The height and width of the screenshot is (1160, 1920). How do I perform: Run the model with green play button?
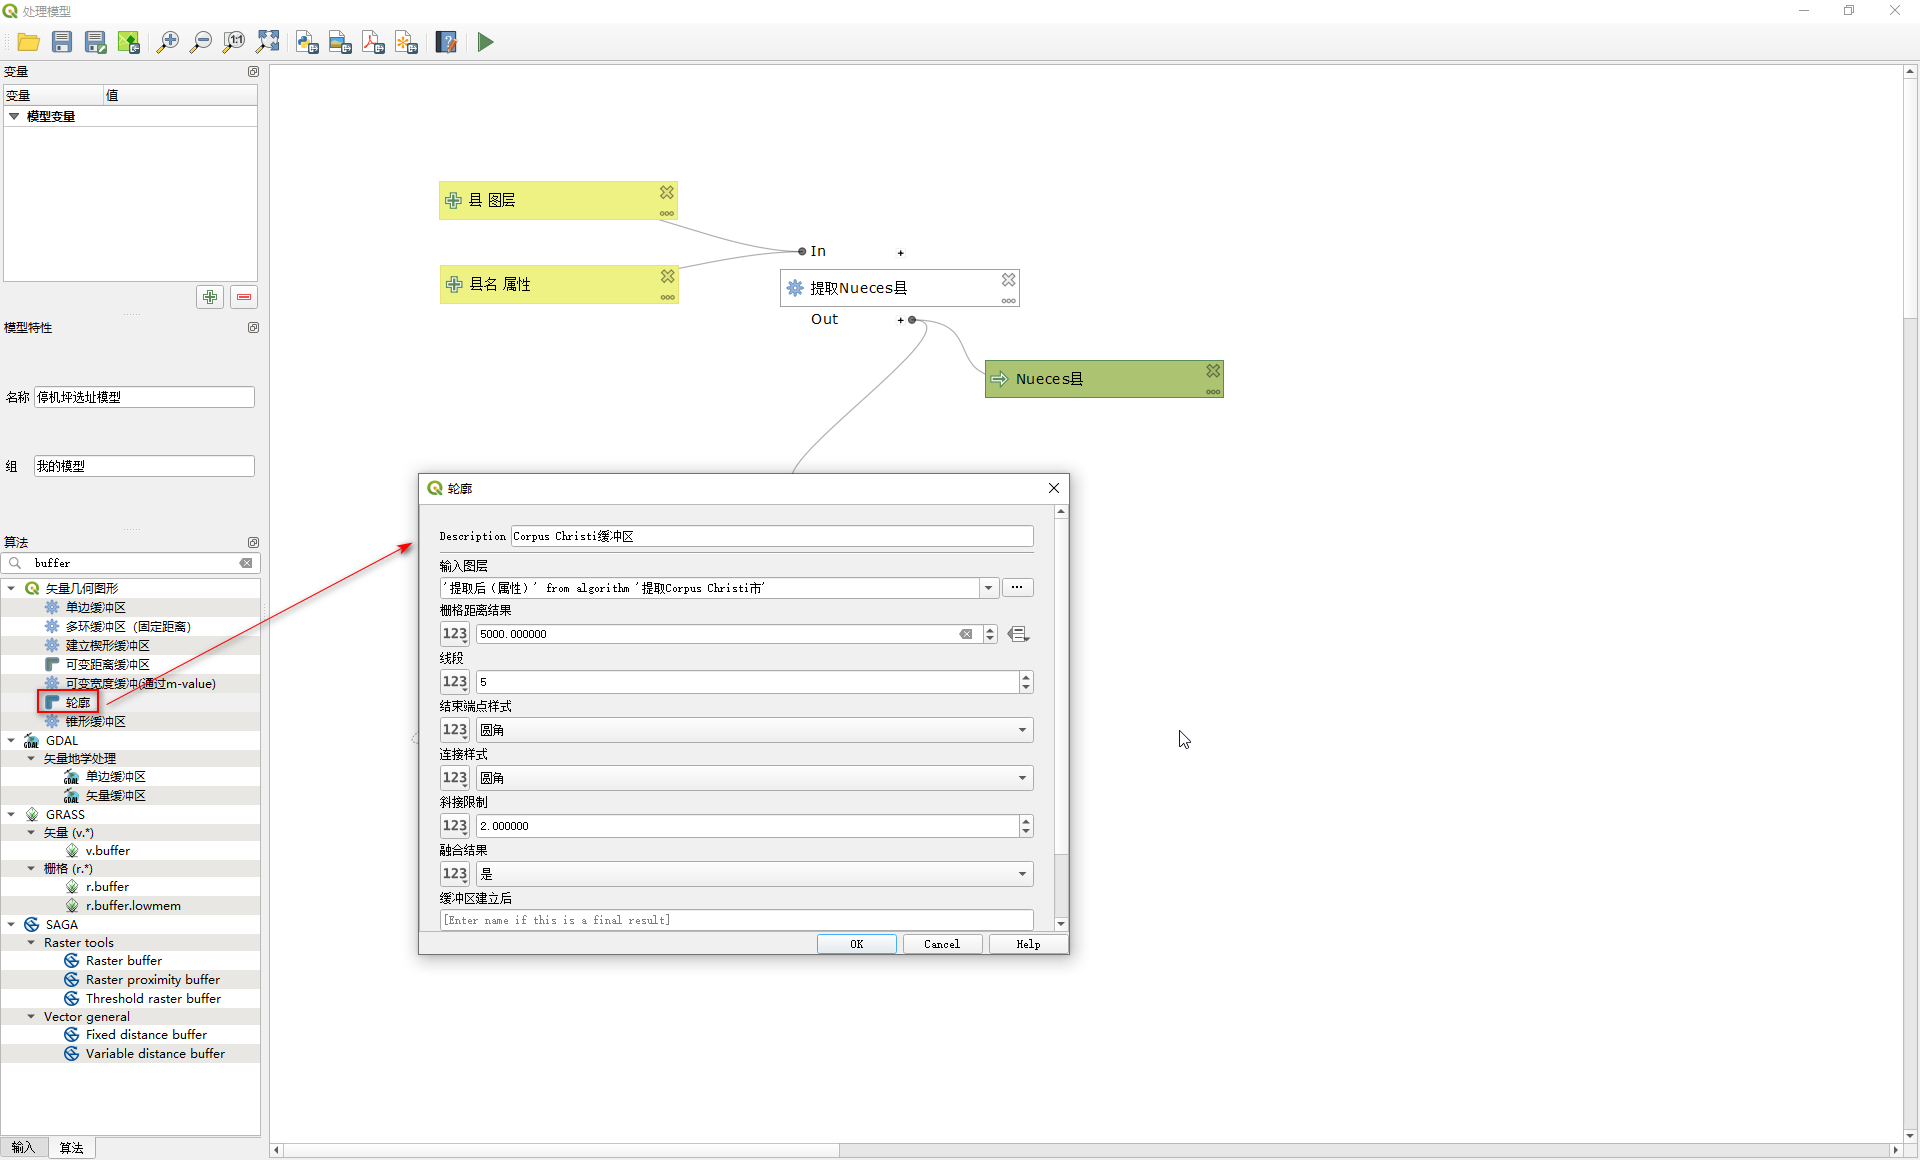(485, 42)
